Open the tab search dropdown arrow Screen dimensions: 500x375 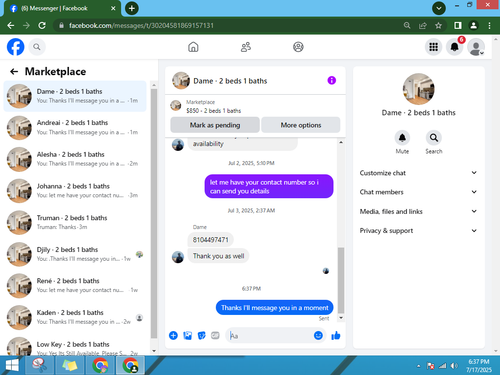point(439,8)
